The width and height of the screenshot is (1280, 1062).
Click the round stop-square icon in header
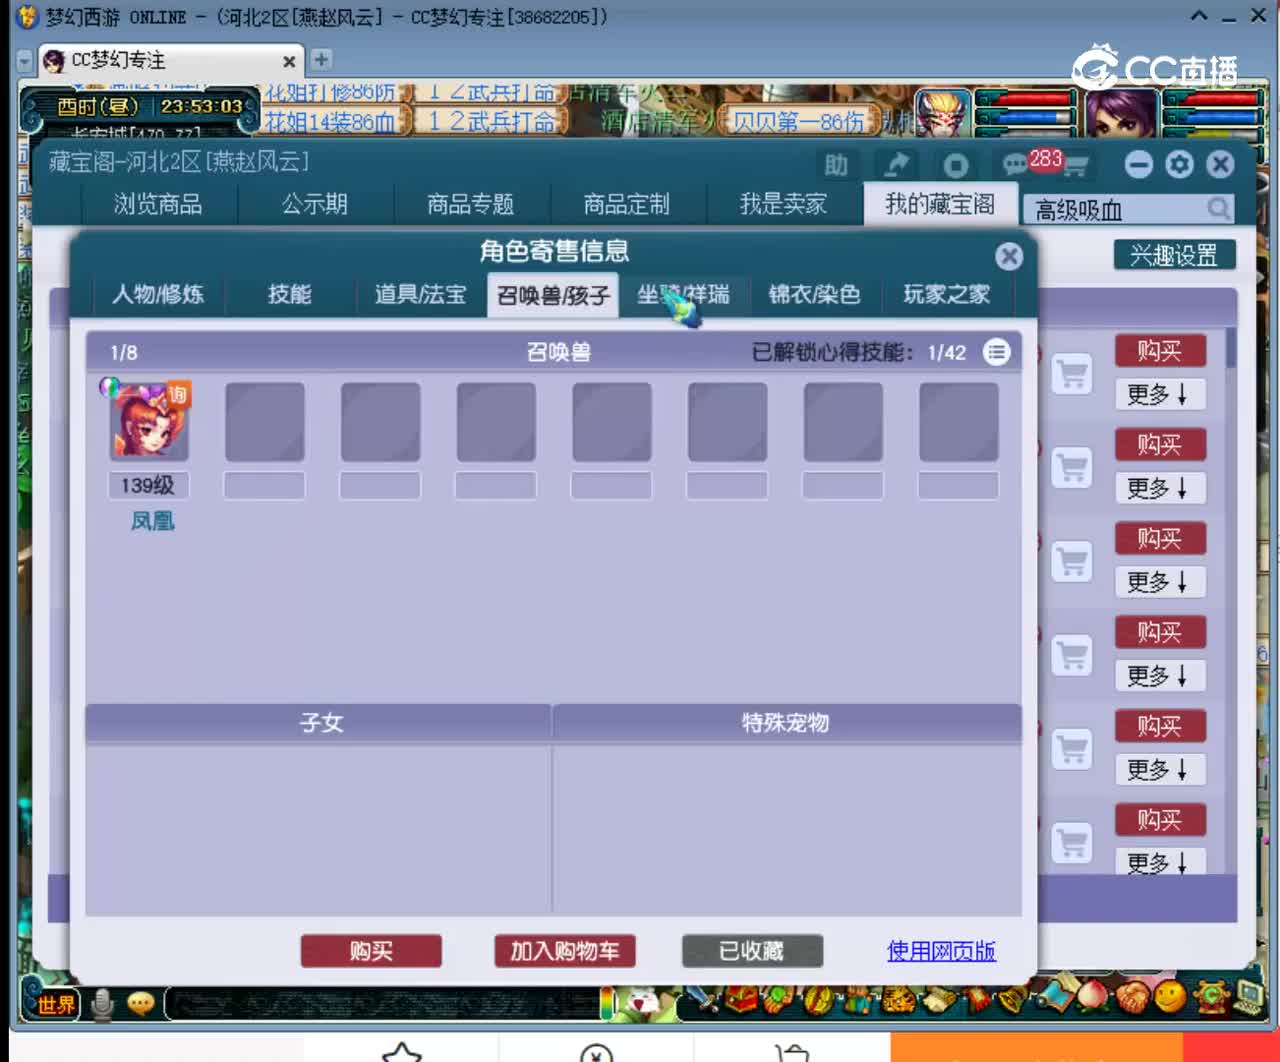pyautogui.click(x=956, y=165)
